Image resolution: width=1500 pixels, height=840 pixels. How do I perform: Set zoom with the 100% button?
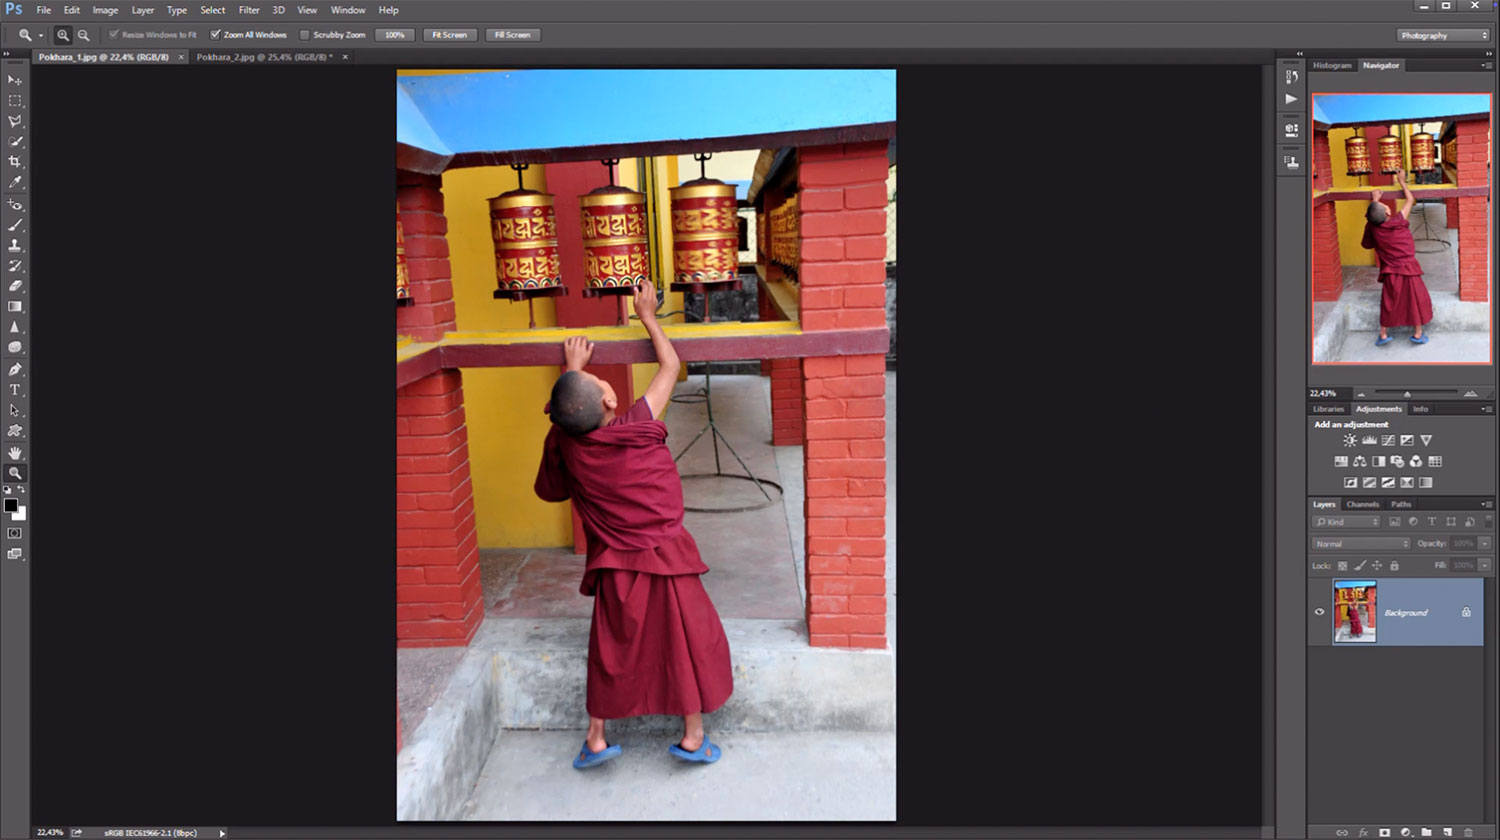coord(395,35)
